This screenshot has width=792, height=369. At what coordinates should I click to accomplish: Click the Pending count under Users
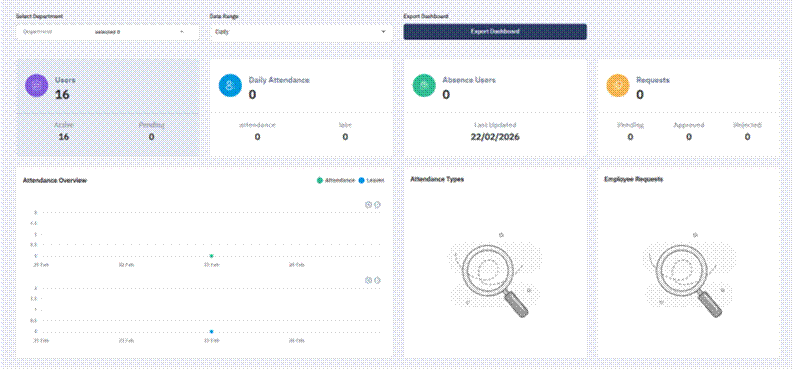152,137
